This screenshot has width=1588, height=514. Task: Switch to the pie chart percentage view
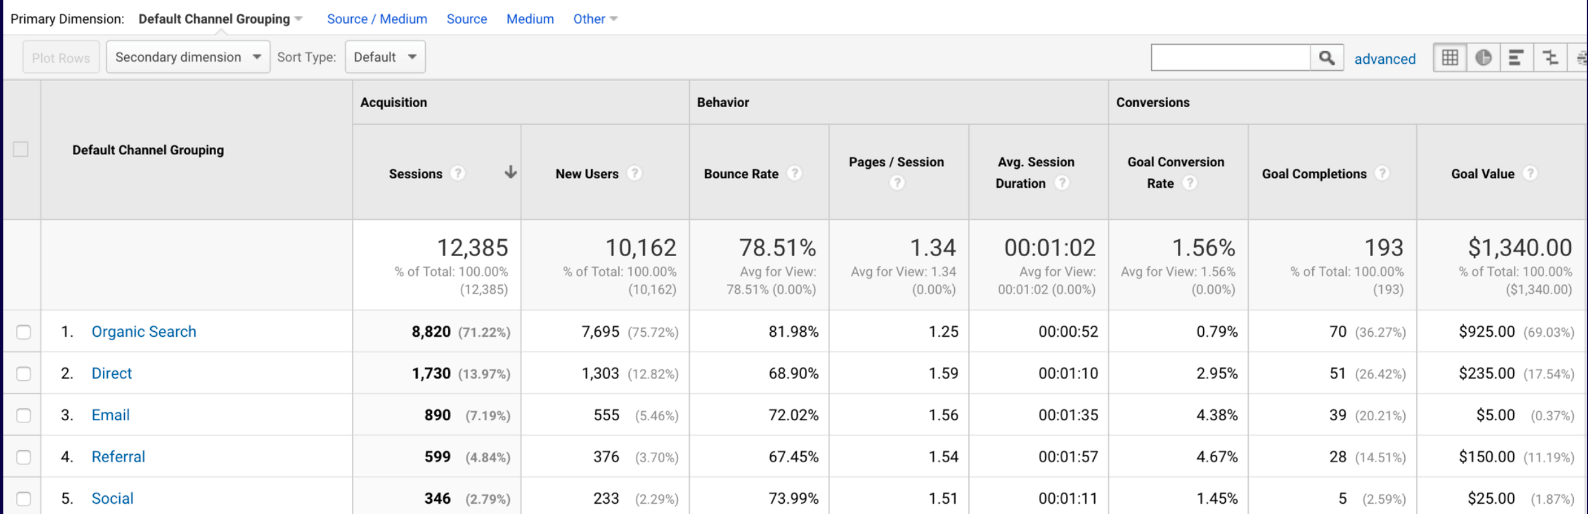click(1483, 58)
